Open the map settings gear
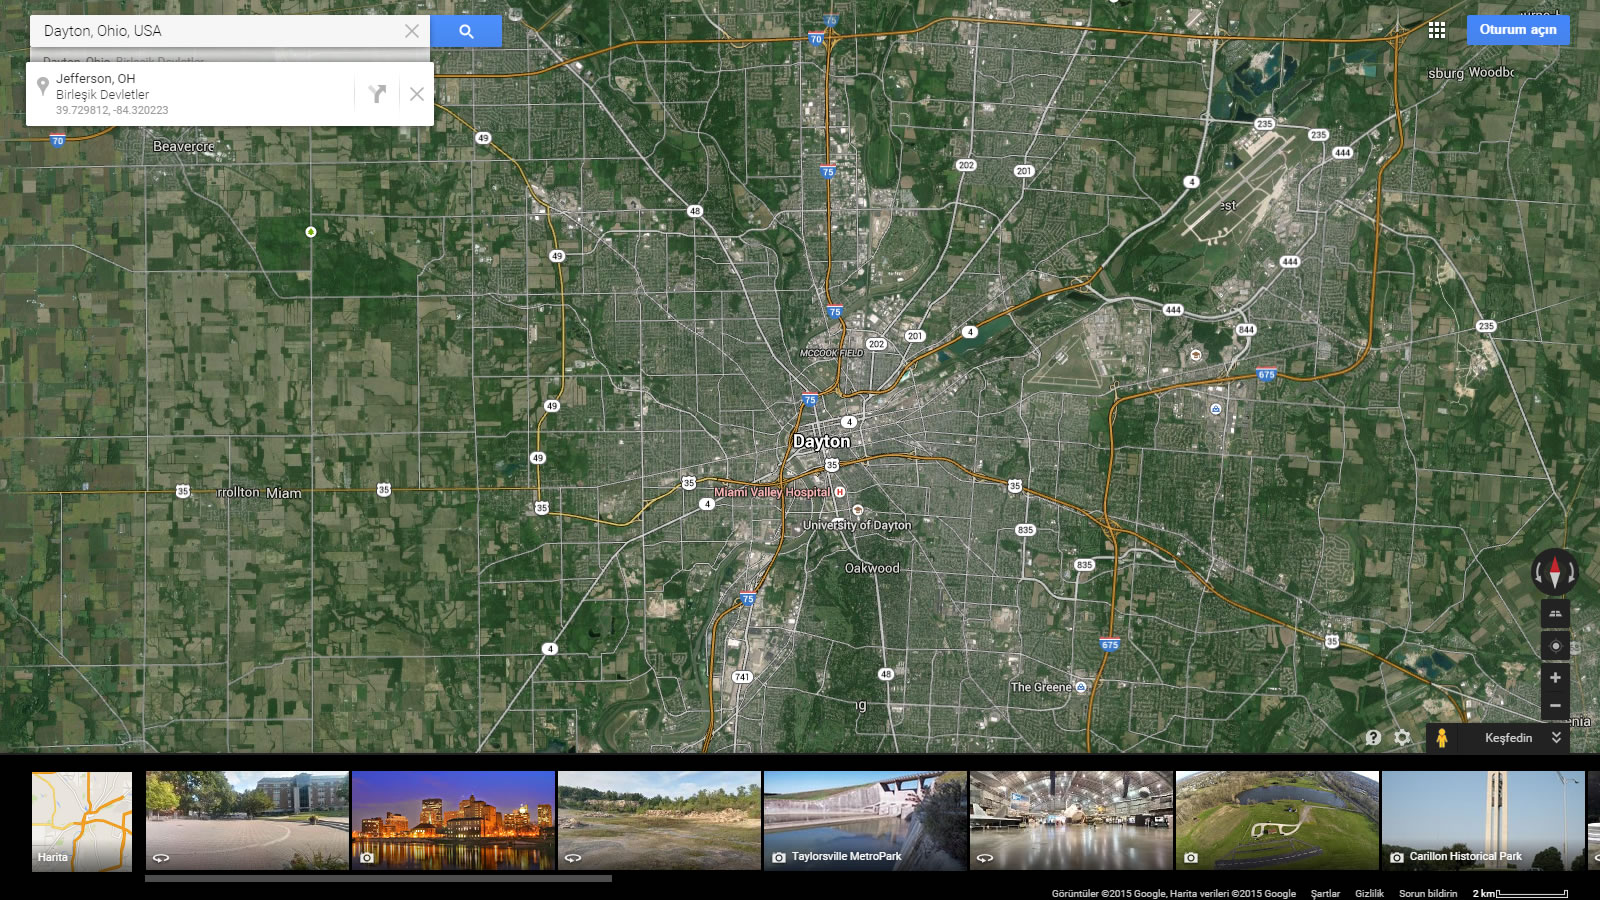 1402,738
